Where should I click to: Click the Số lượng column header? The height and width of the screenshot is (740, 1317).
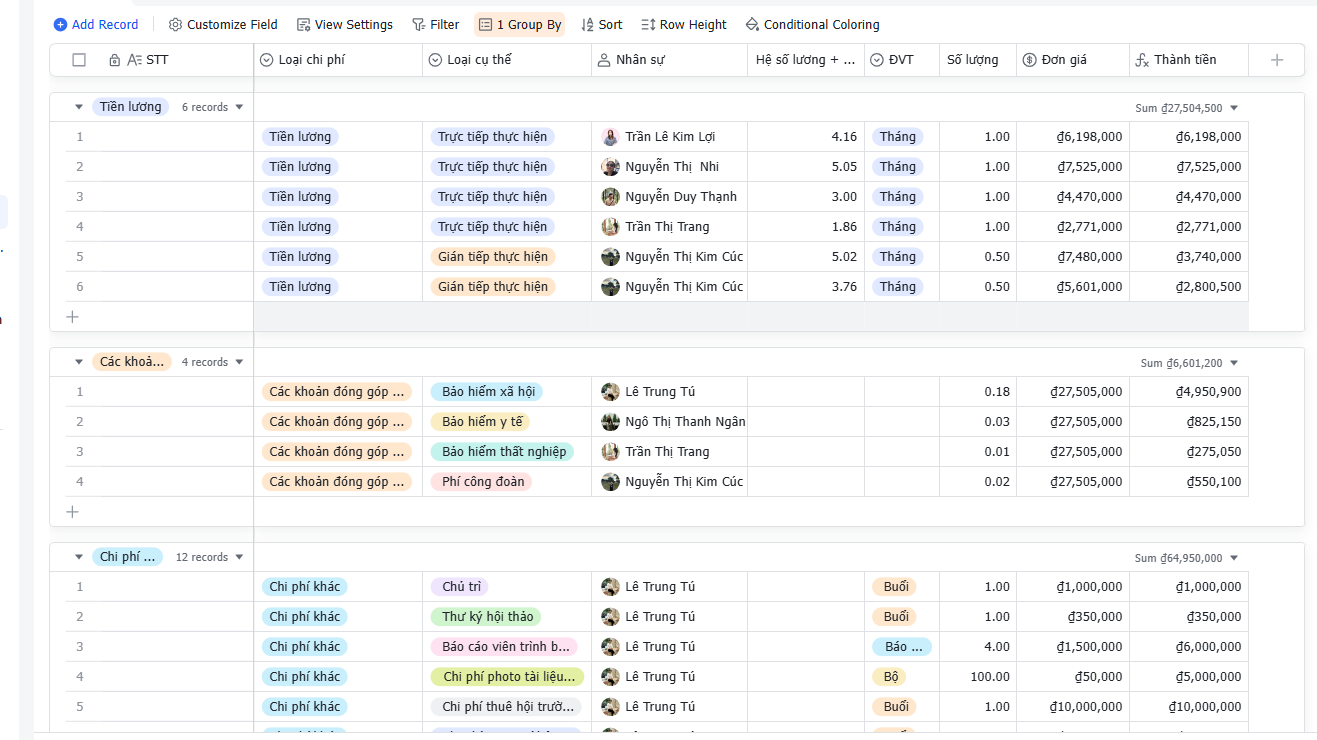point(978,60)
